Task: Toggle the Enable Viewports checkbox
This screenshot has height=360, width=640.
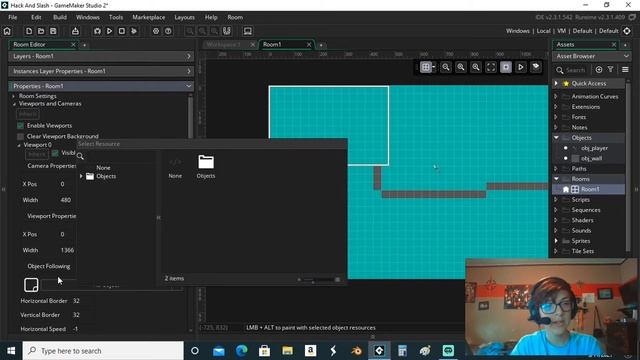Action: click(x=20, y=126)
